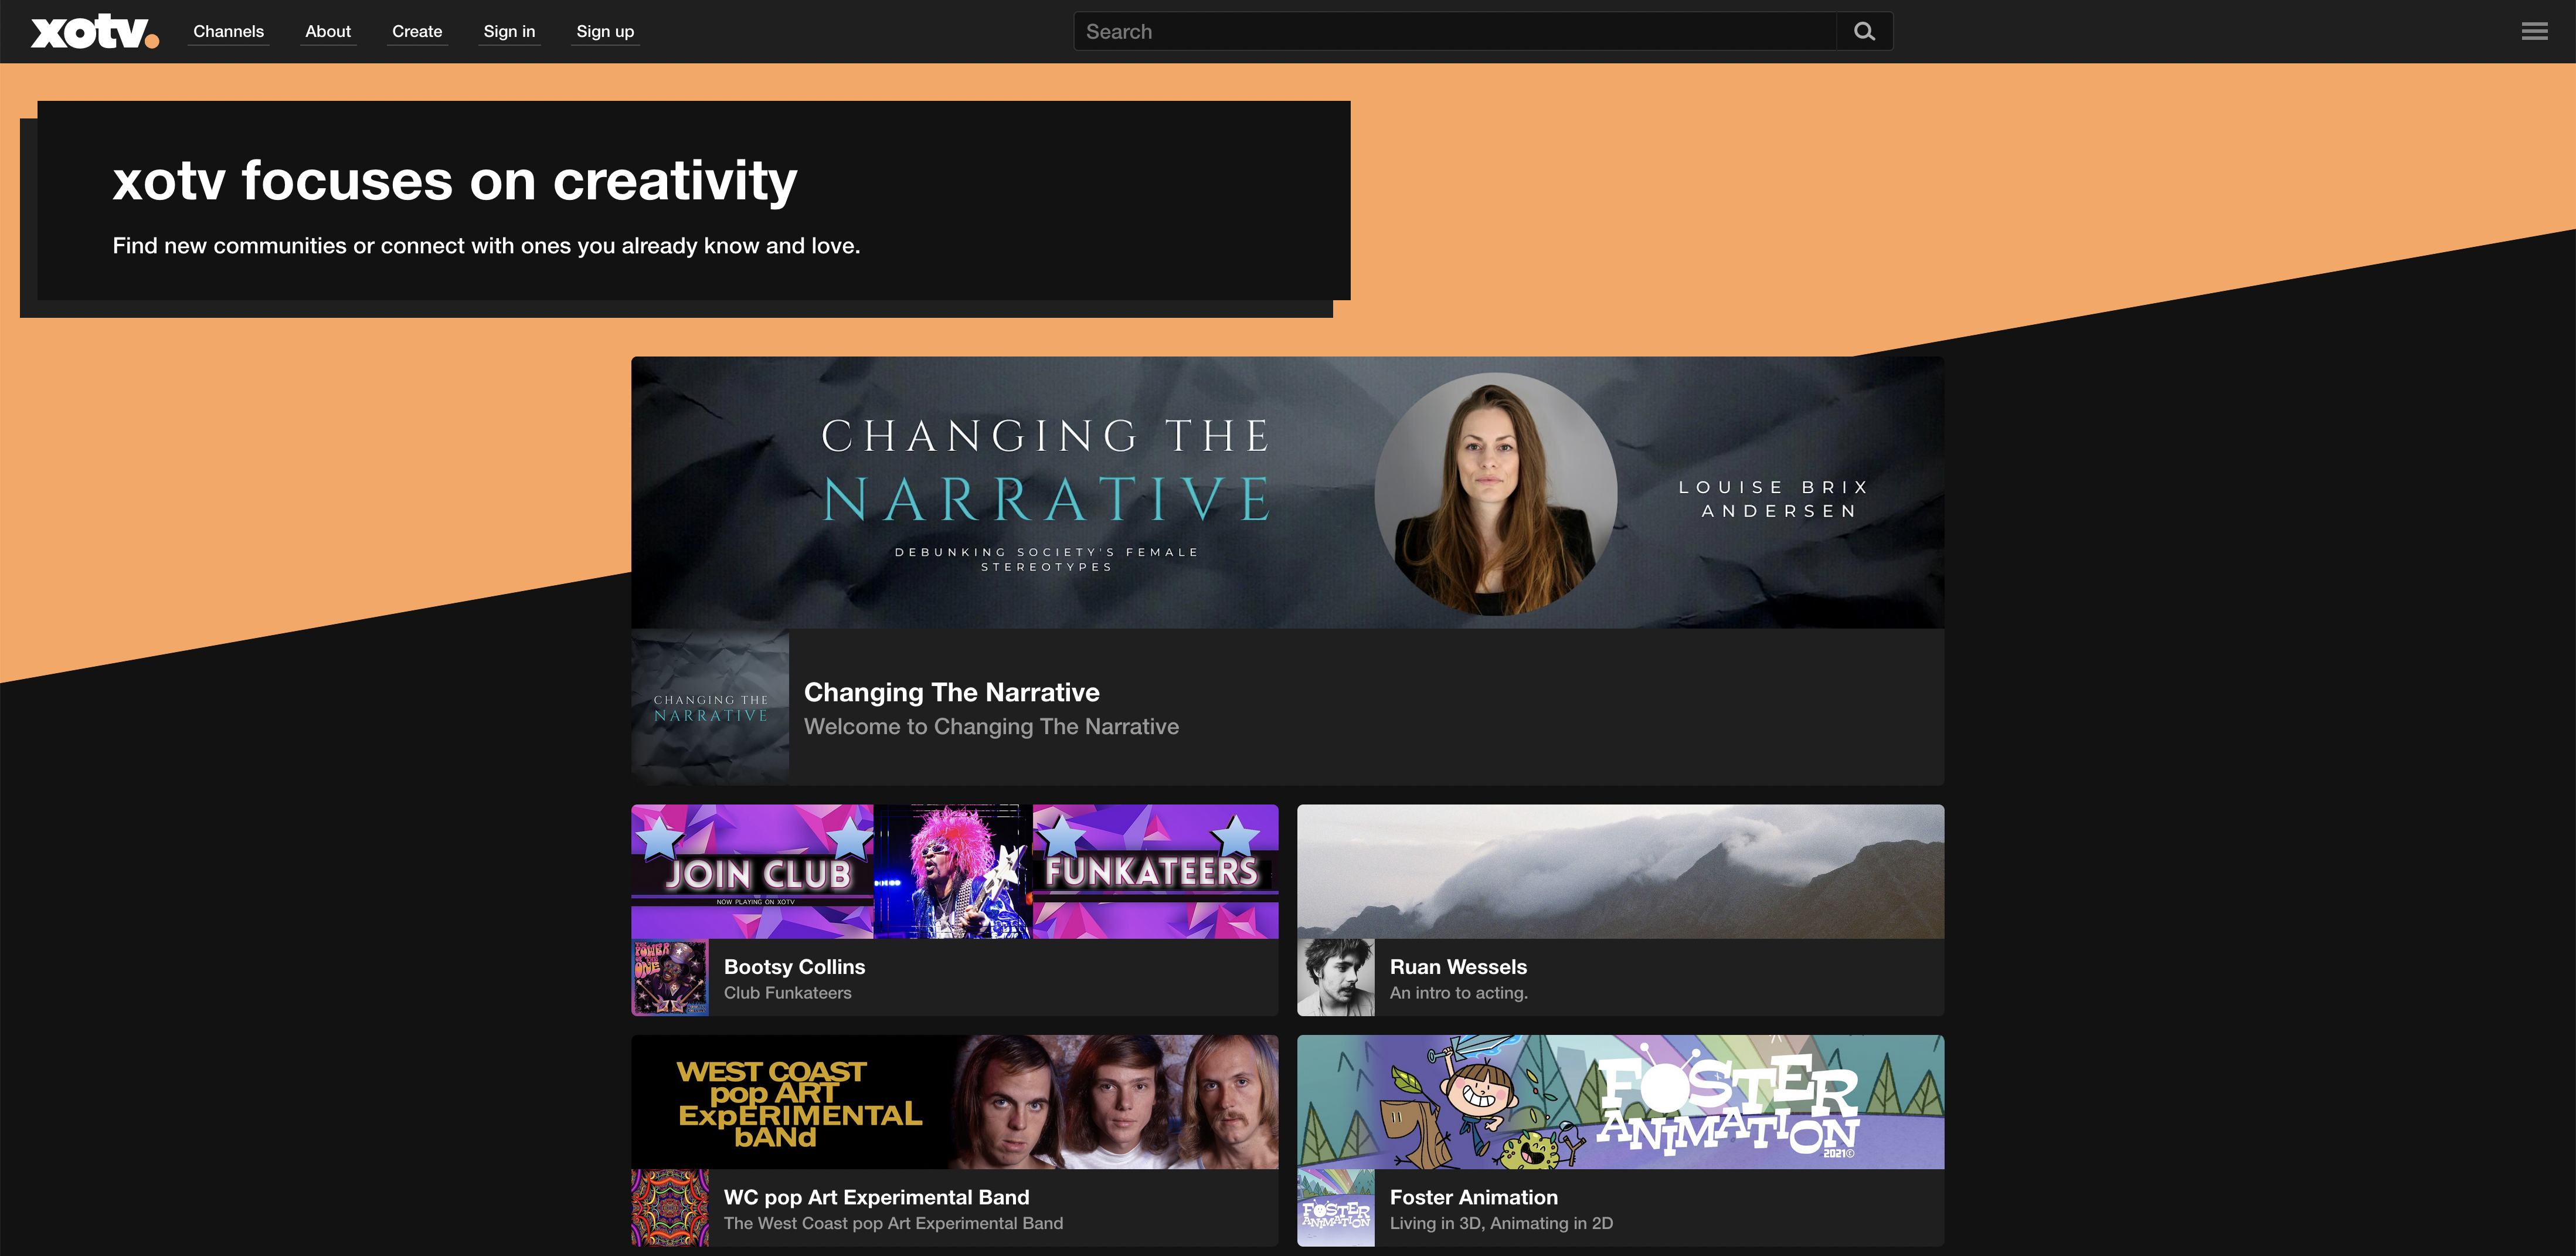
Task: Click the Changing The Narrative channel title
Action: pos(951,692)
